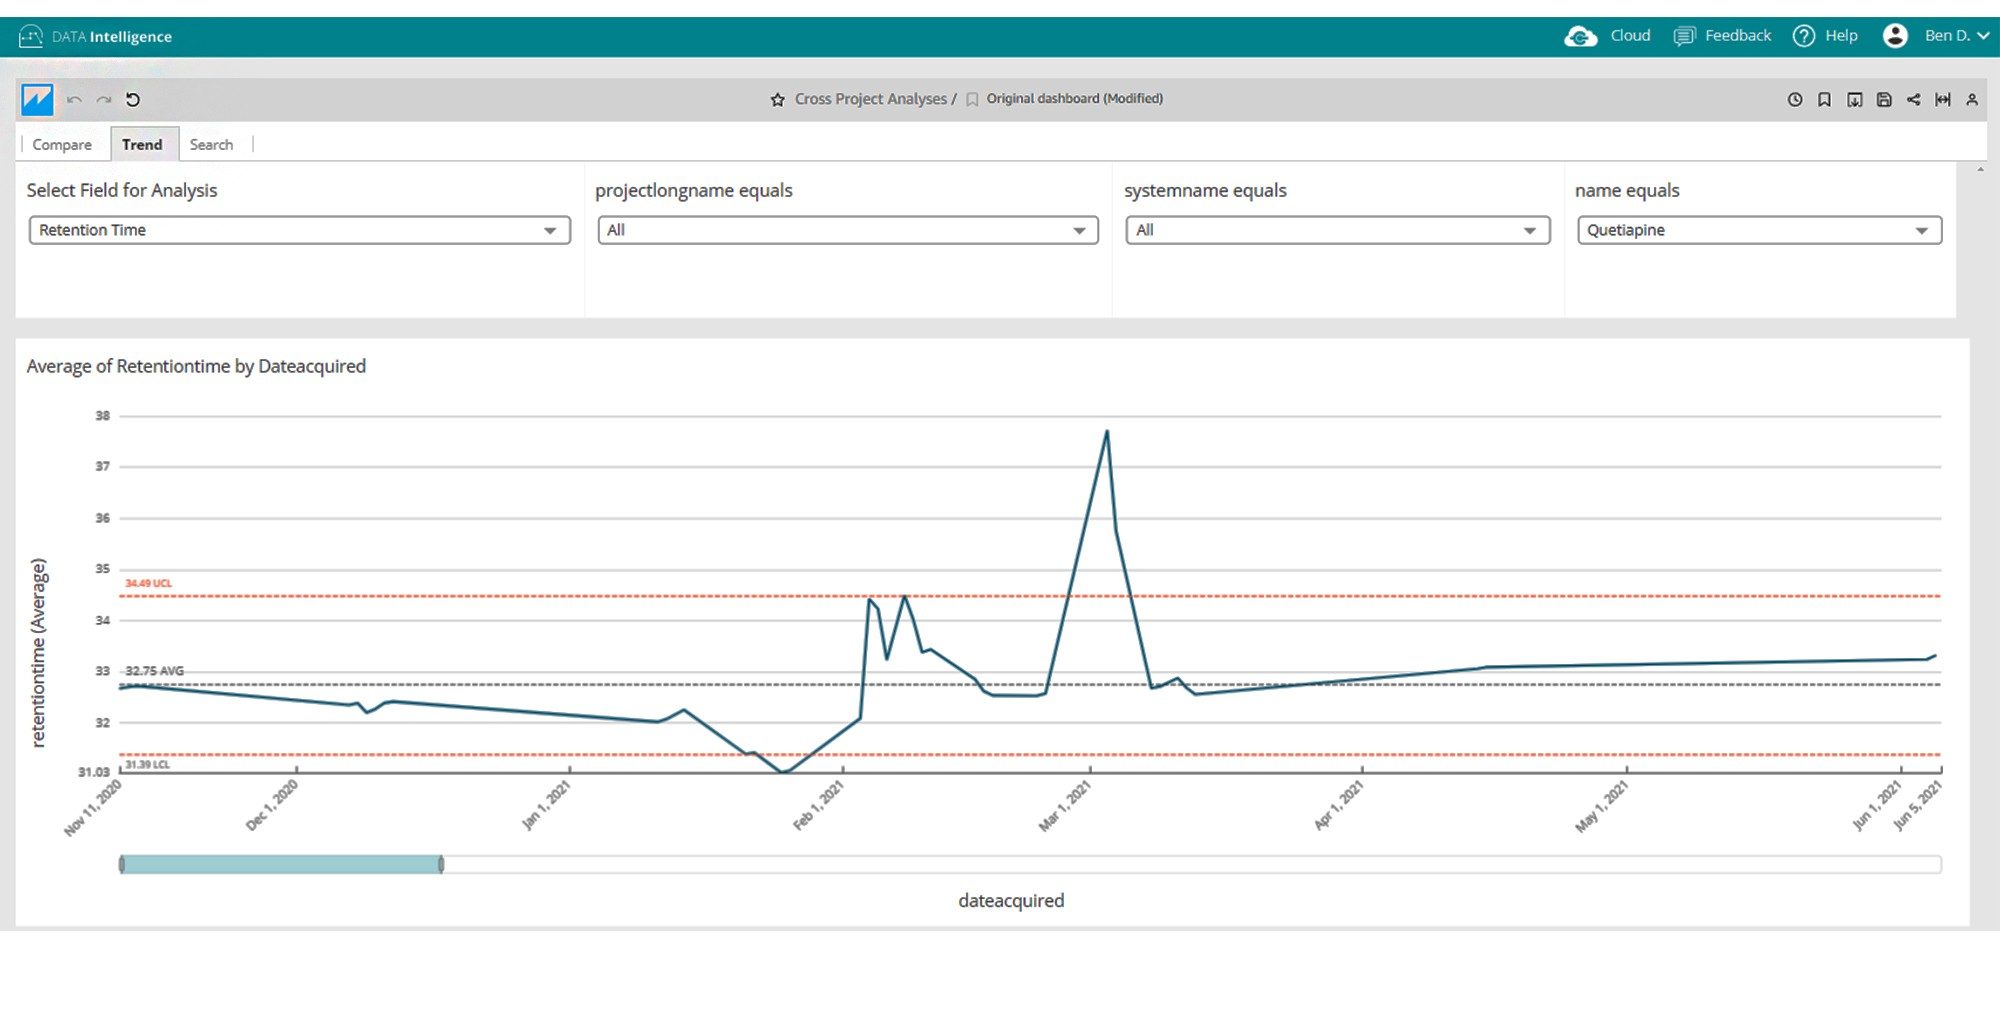This screenshot has width=2000, height=1029.
Task: Click the user person icon in toolbar
Action: [1972, 100]
